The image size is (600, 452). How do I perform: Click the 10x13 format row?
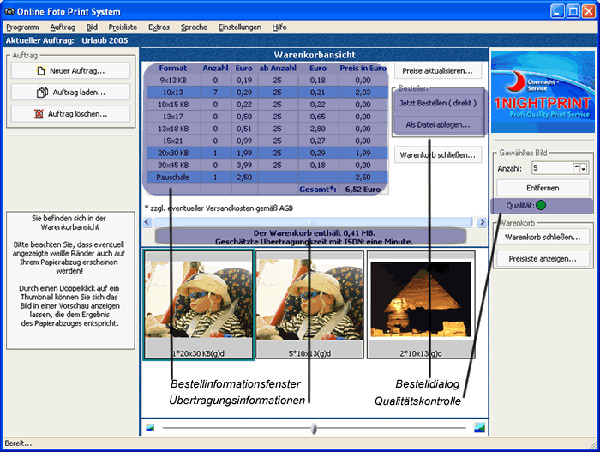click(266, 92)
